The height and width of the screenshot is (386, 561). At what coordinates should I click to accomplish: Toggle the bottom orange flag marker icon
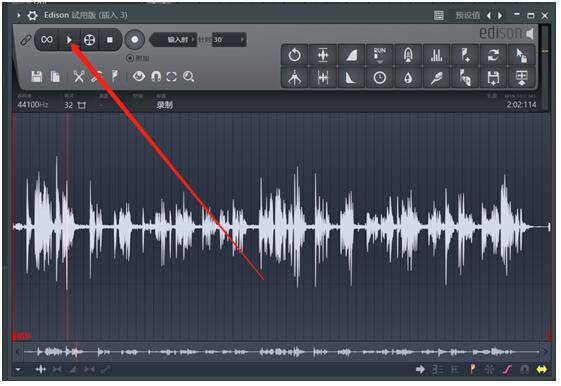[473, 369]
